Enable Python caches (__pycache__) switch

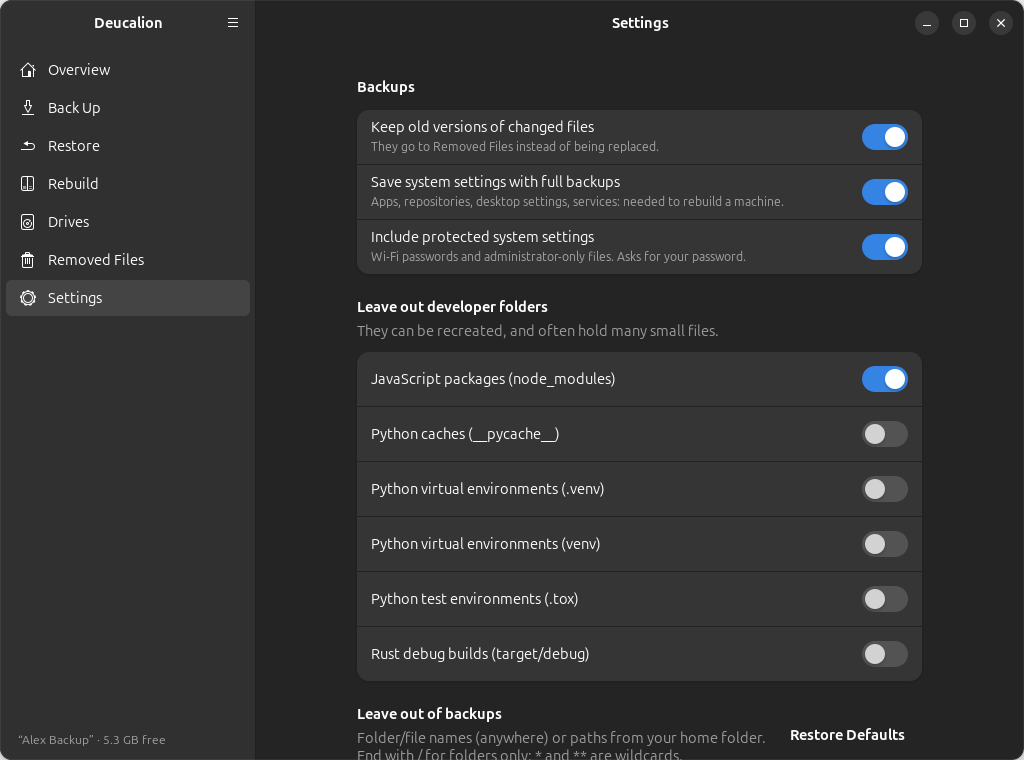pyautogui.click(x=884, y=434)
